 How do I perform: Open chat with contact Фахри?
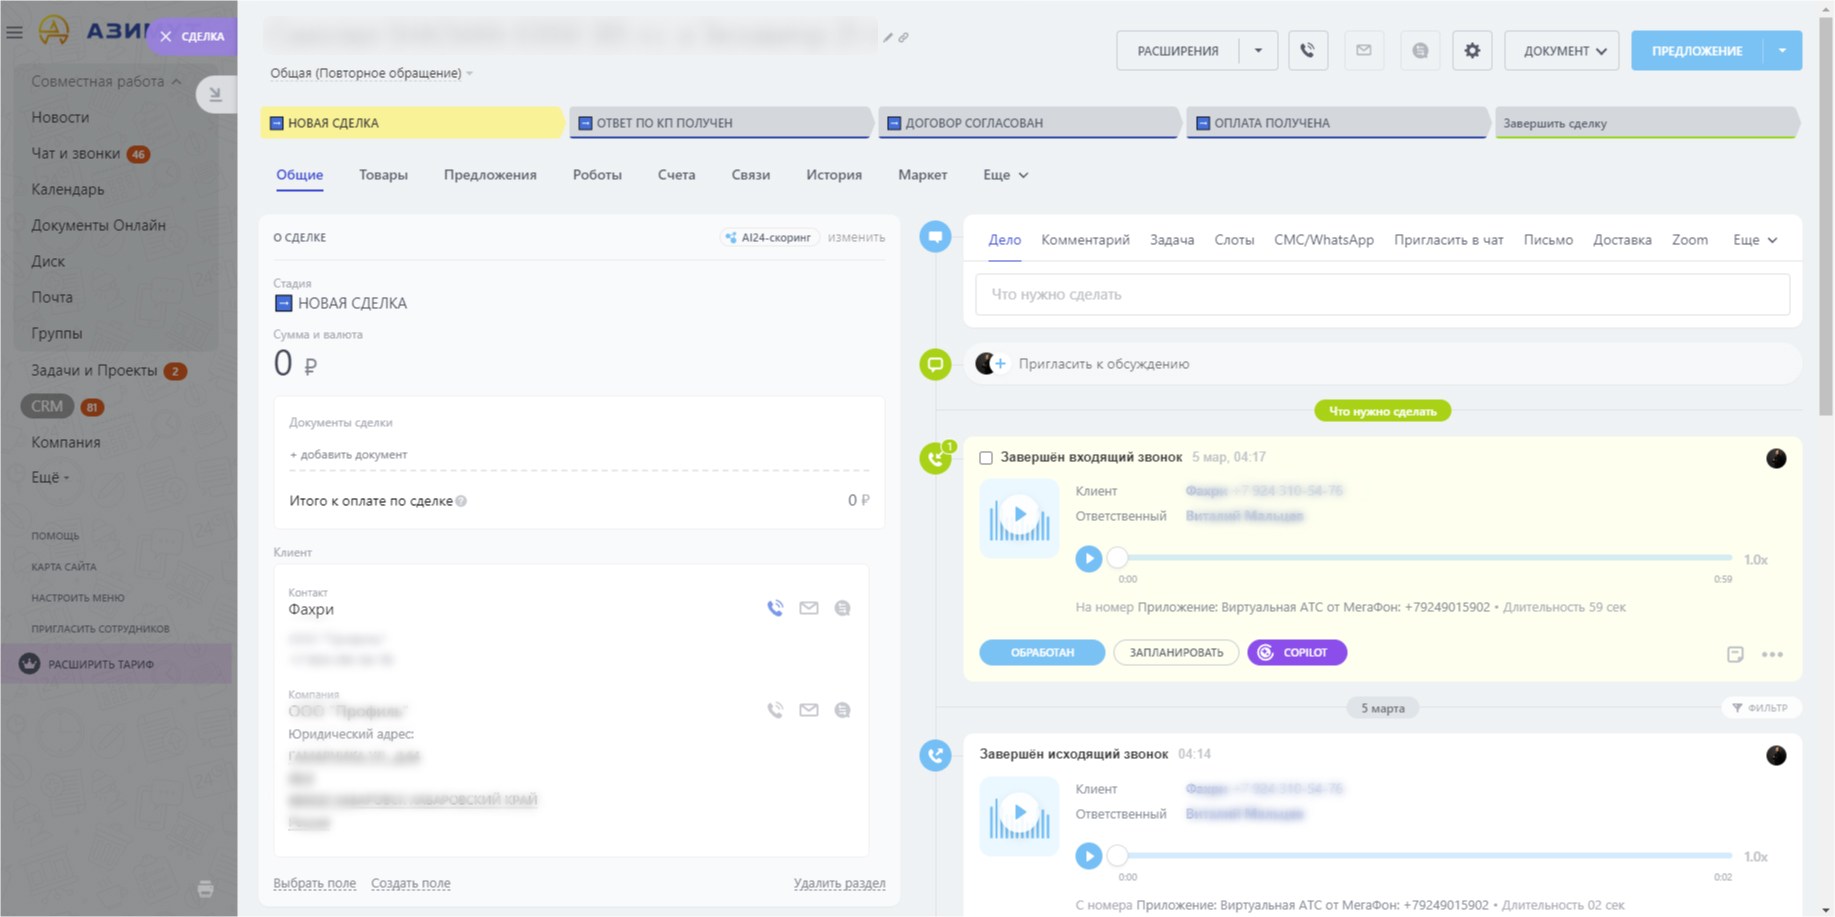tap(843, 608)
